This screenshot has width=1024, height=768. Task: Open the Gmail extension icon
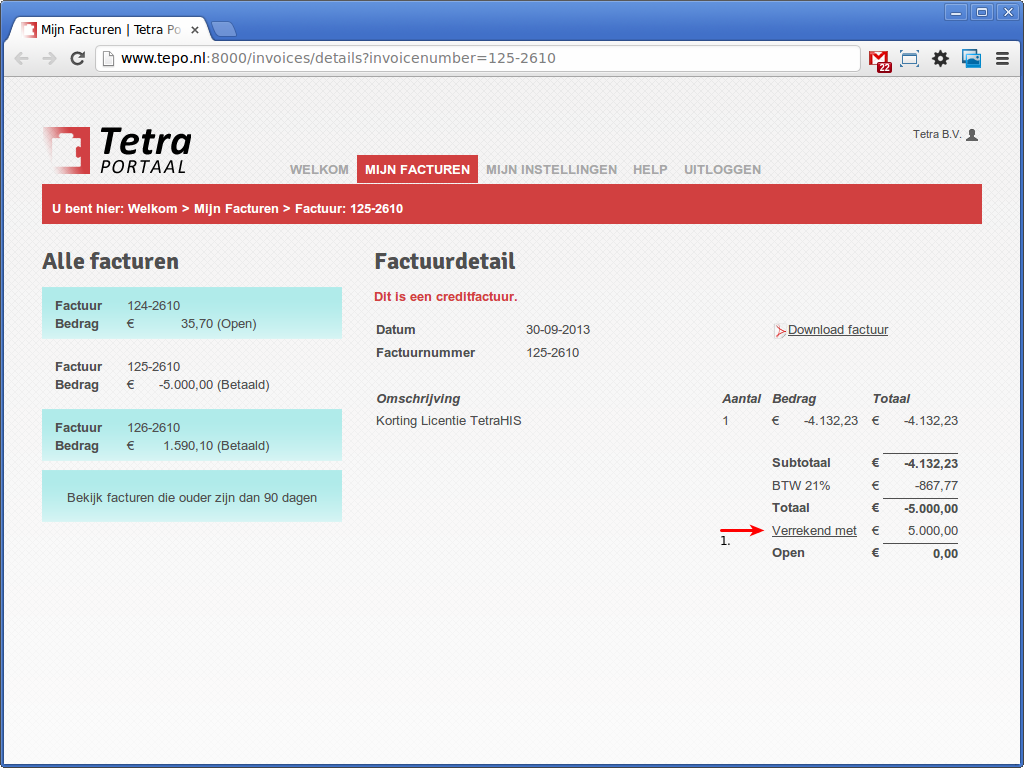coord(879,59)
